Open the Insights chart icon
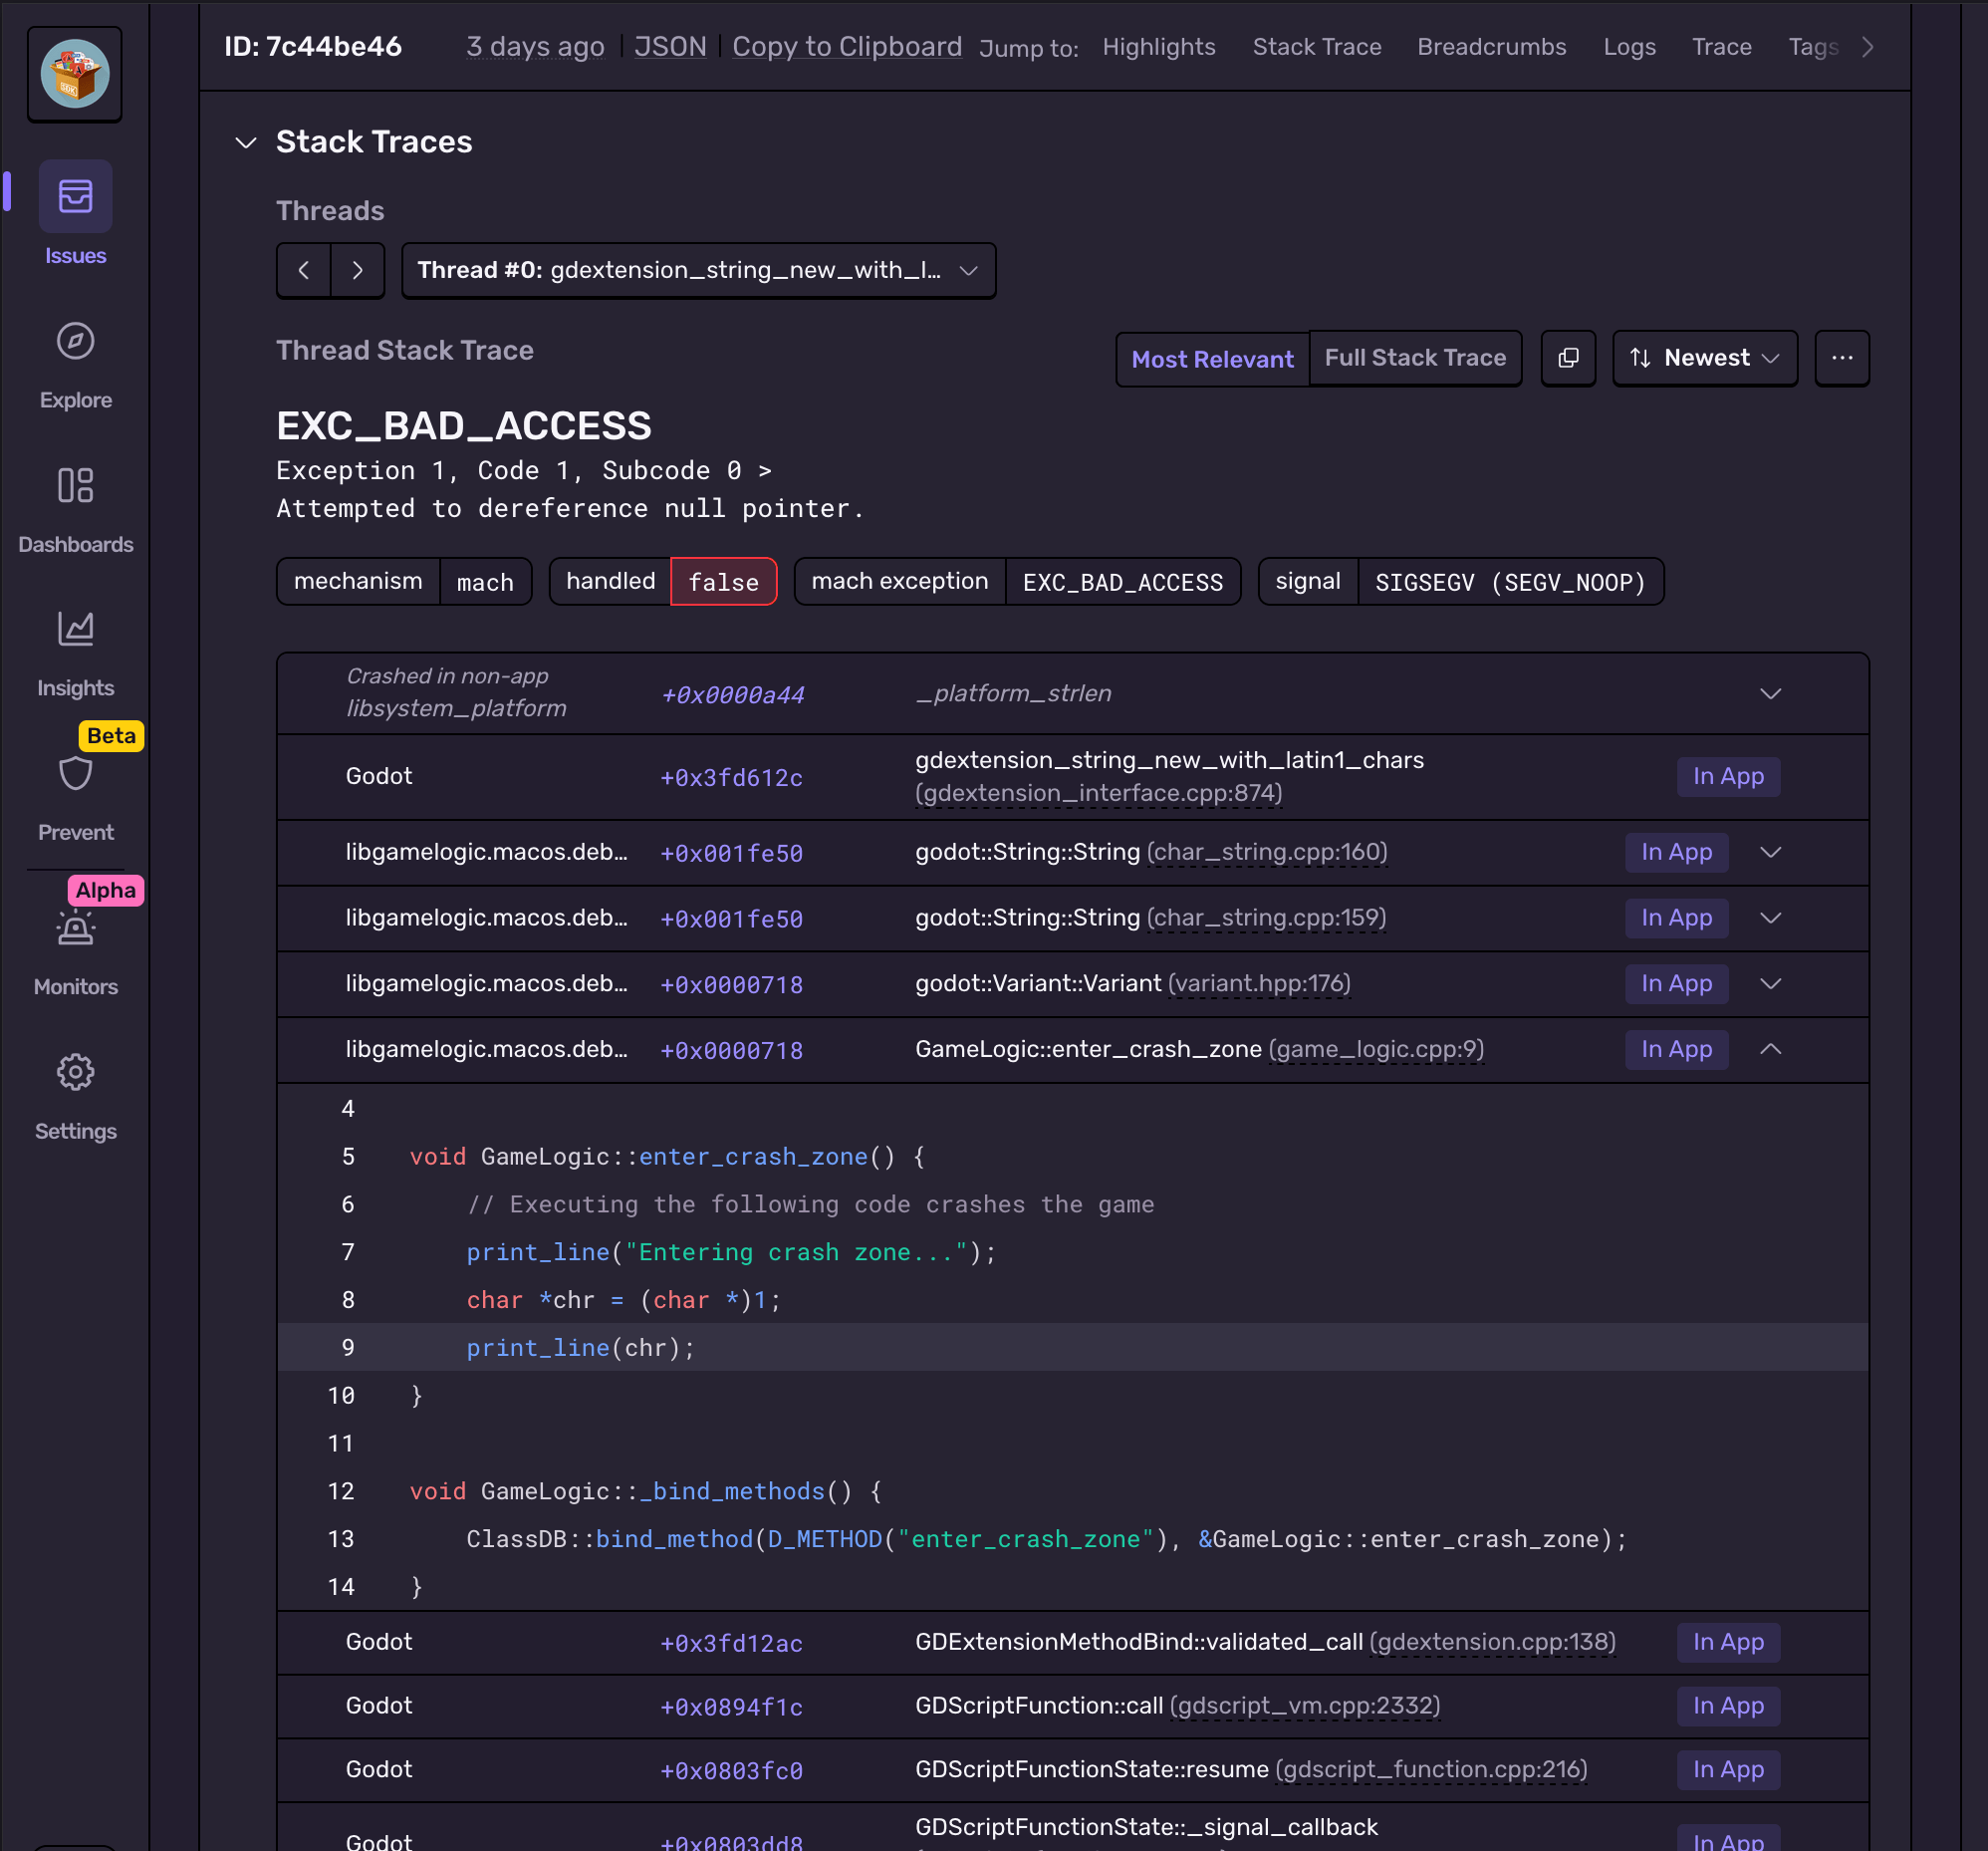The image size is (1988, 1851). [x=75, y=630]
